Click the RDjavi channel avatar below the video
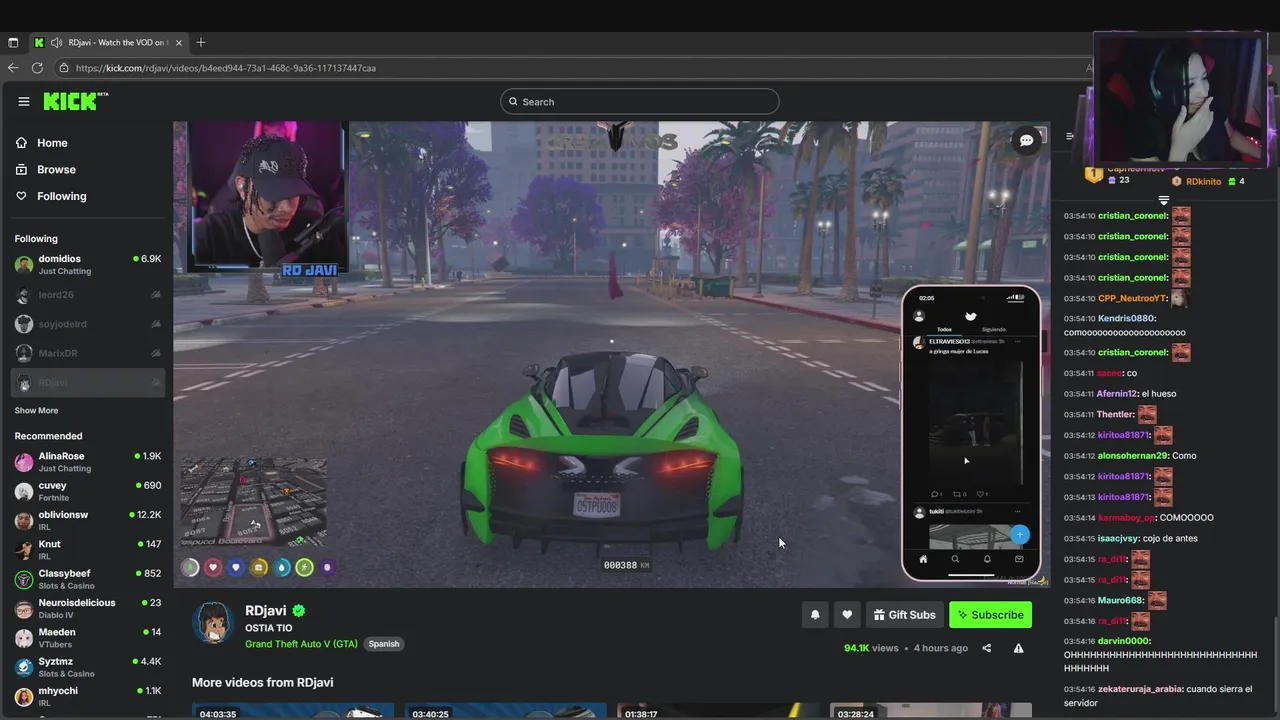This screenshot has height=720, width=1280. (x=213, y=623)
